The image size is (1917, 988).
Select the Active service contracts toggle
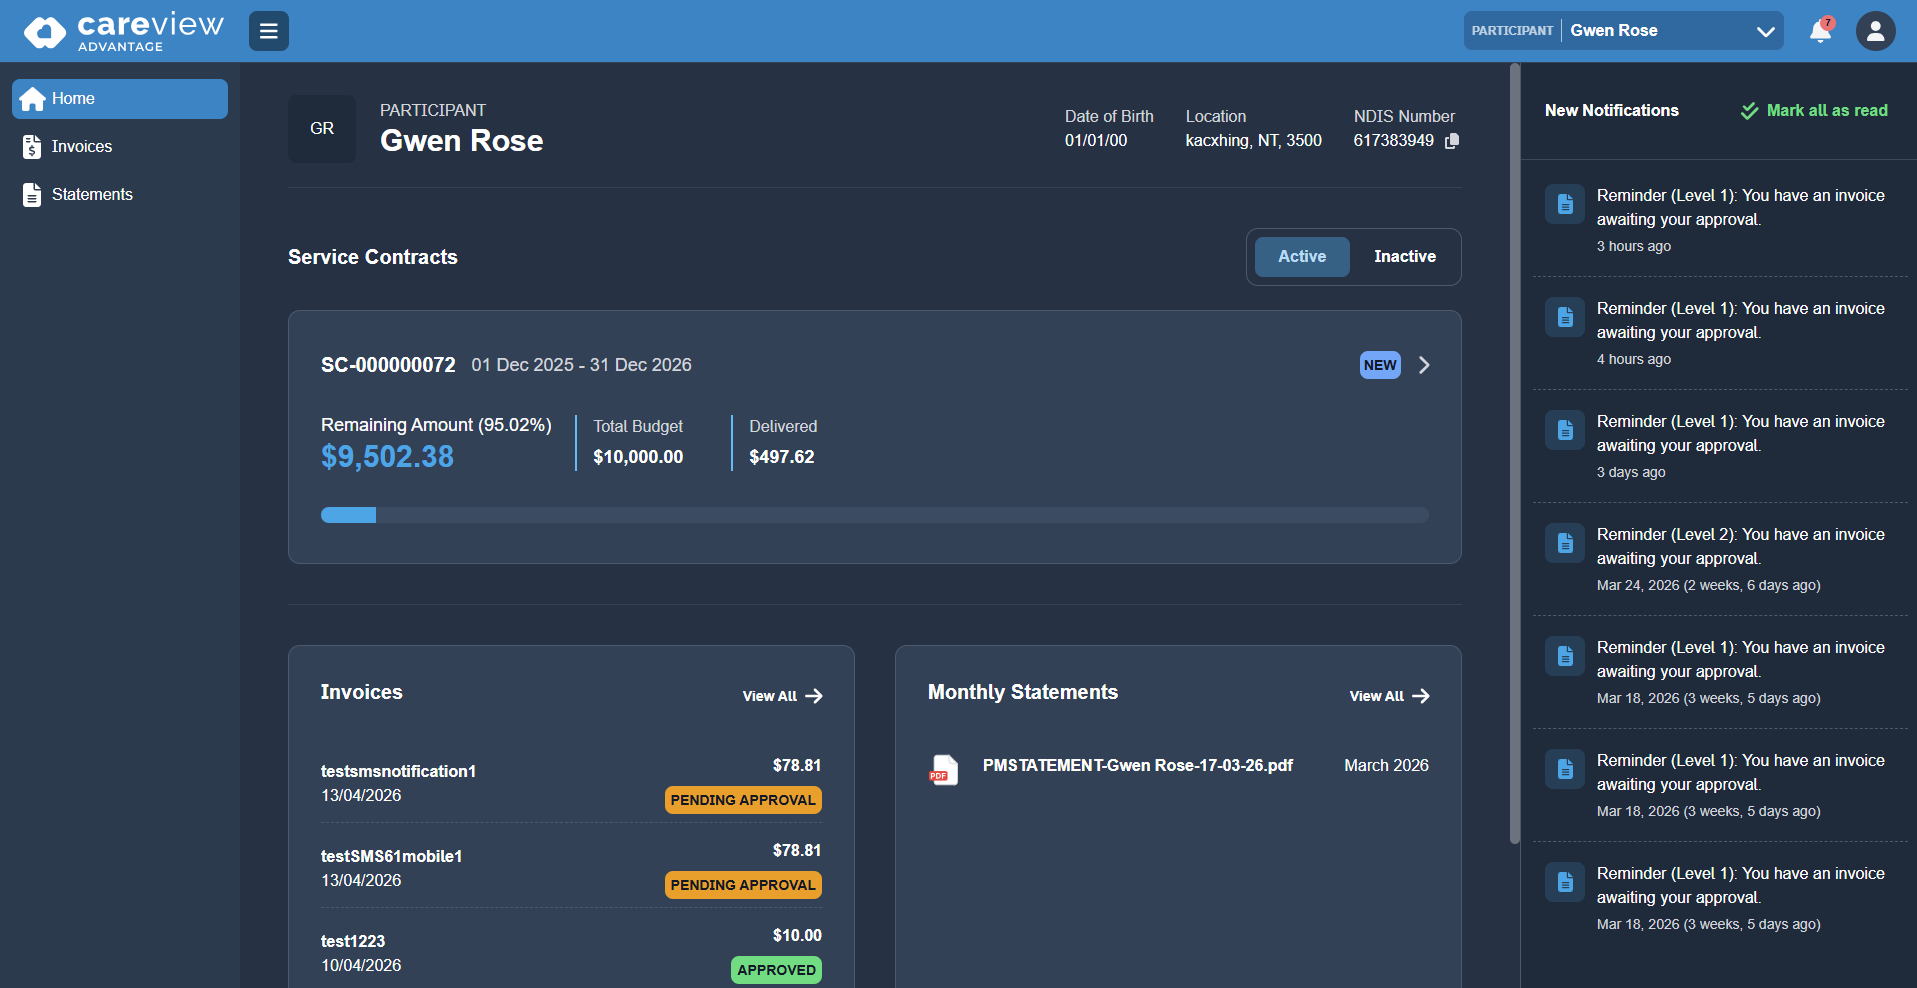click(1301, 257)
